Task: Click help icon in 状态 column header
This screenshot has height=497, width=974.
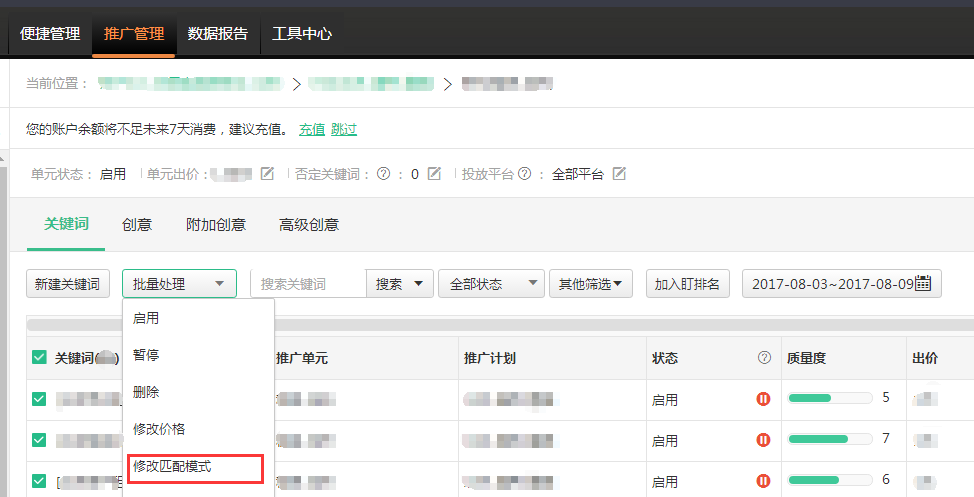Action: (x=764, y=357)
